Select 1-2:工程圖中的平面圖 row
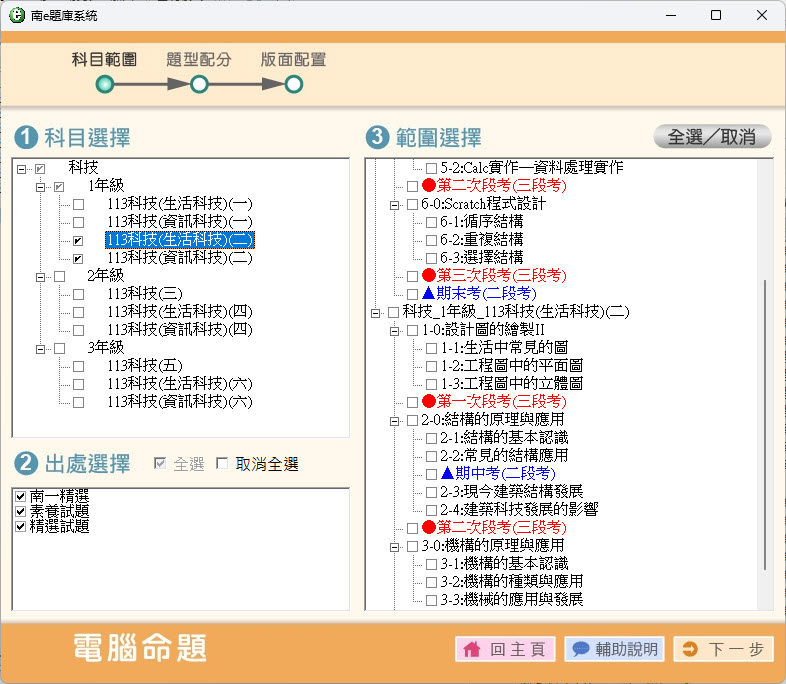Screen dimensions: 786x684 coord(511,366)
